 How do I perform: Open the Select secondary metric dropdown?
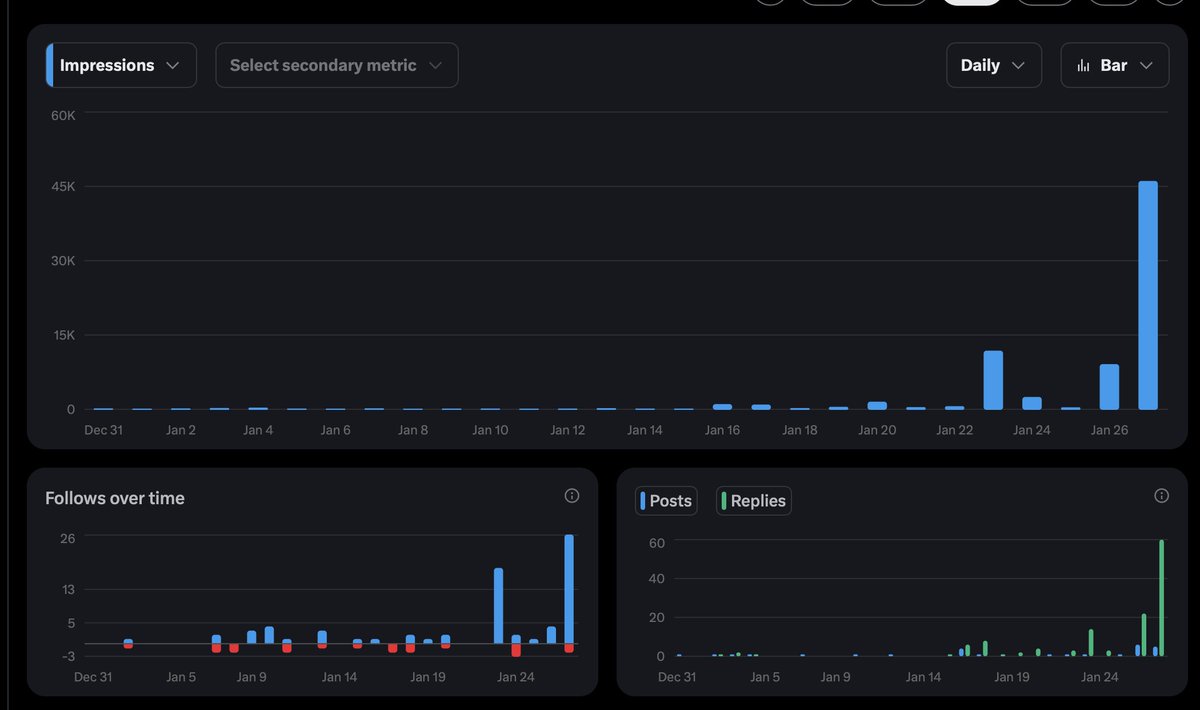tap(336, 64)
